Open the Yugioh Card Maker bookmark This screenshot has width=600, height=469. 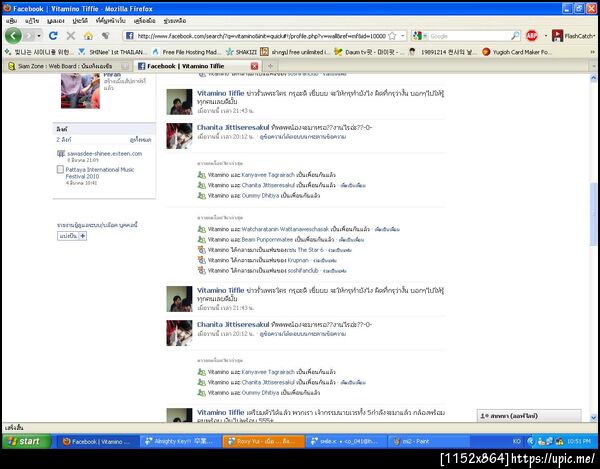[517, 52]
